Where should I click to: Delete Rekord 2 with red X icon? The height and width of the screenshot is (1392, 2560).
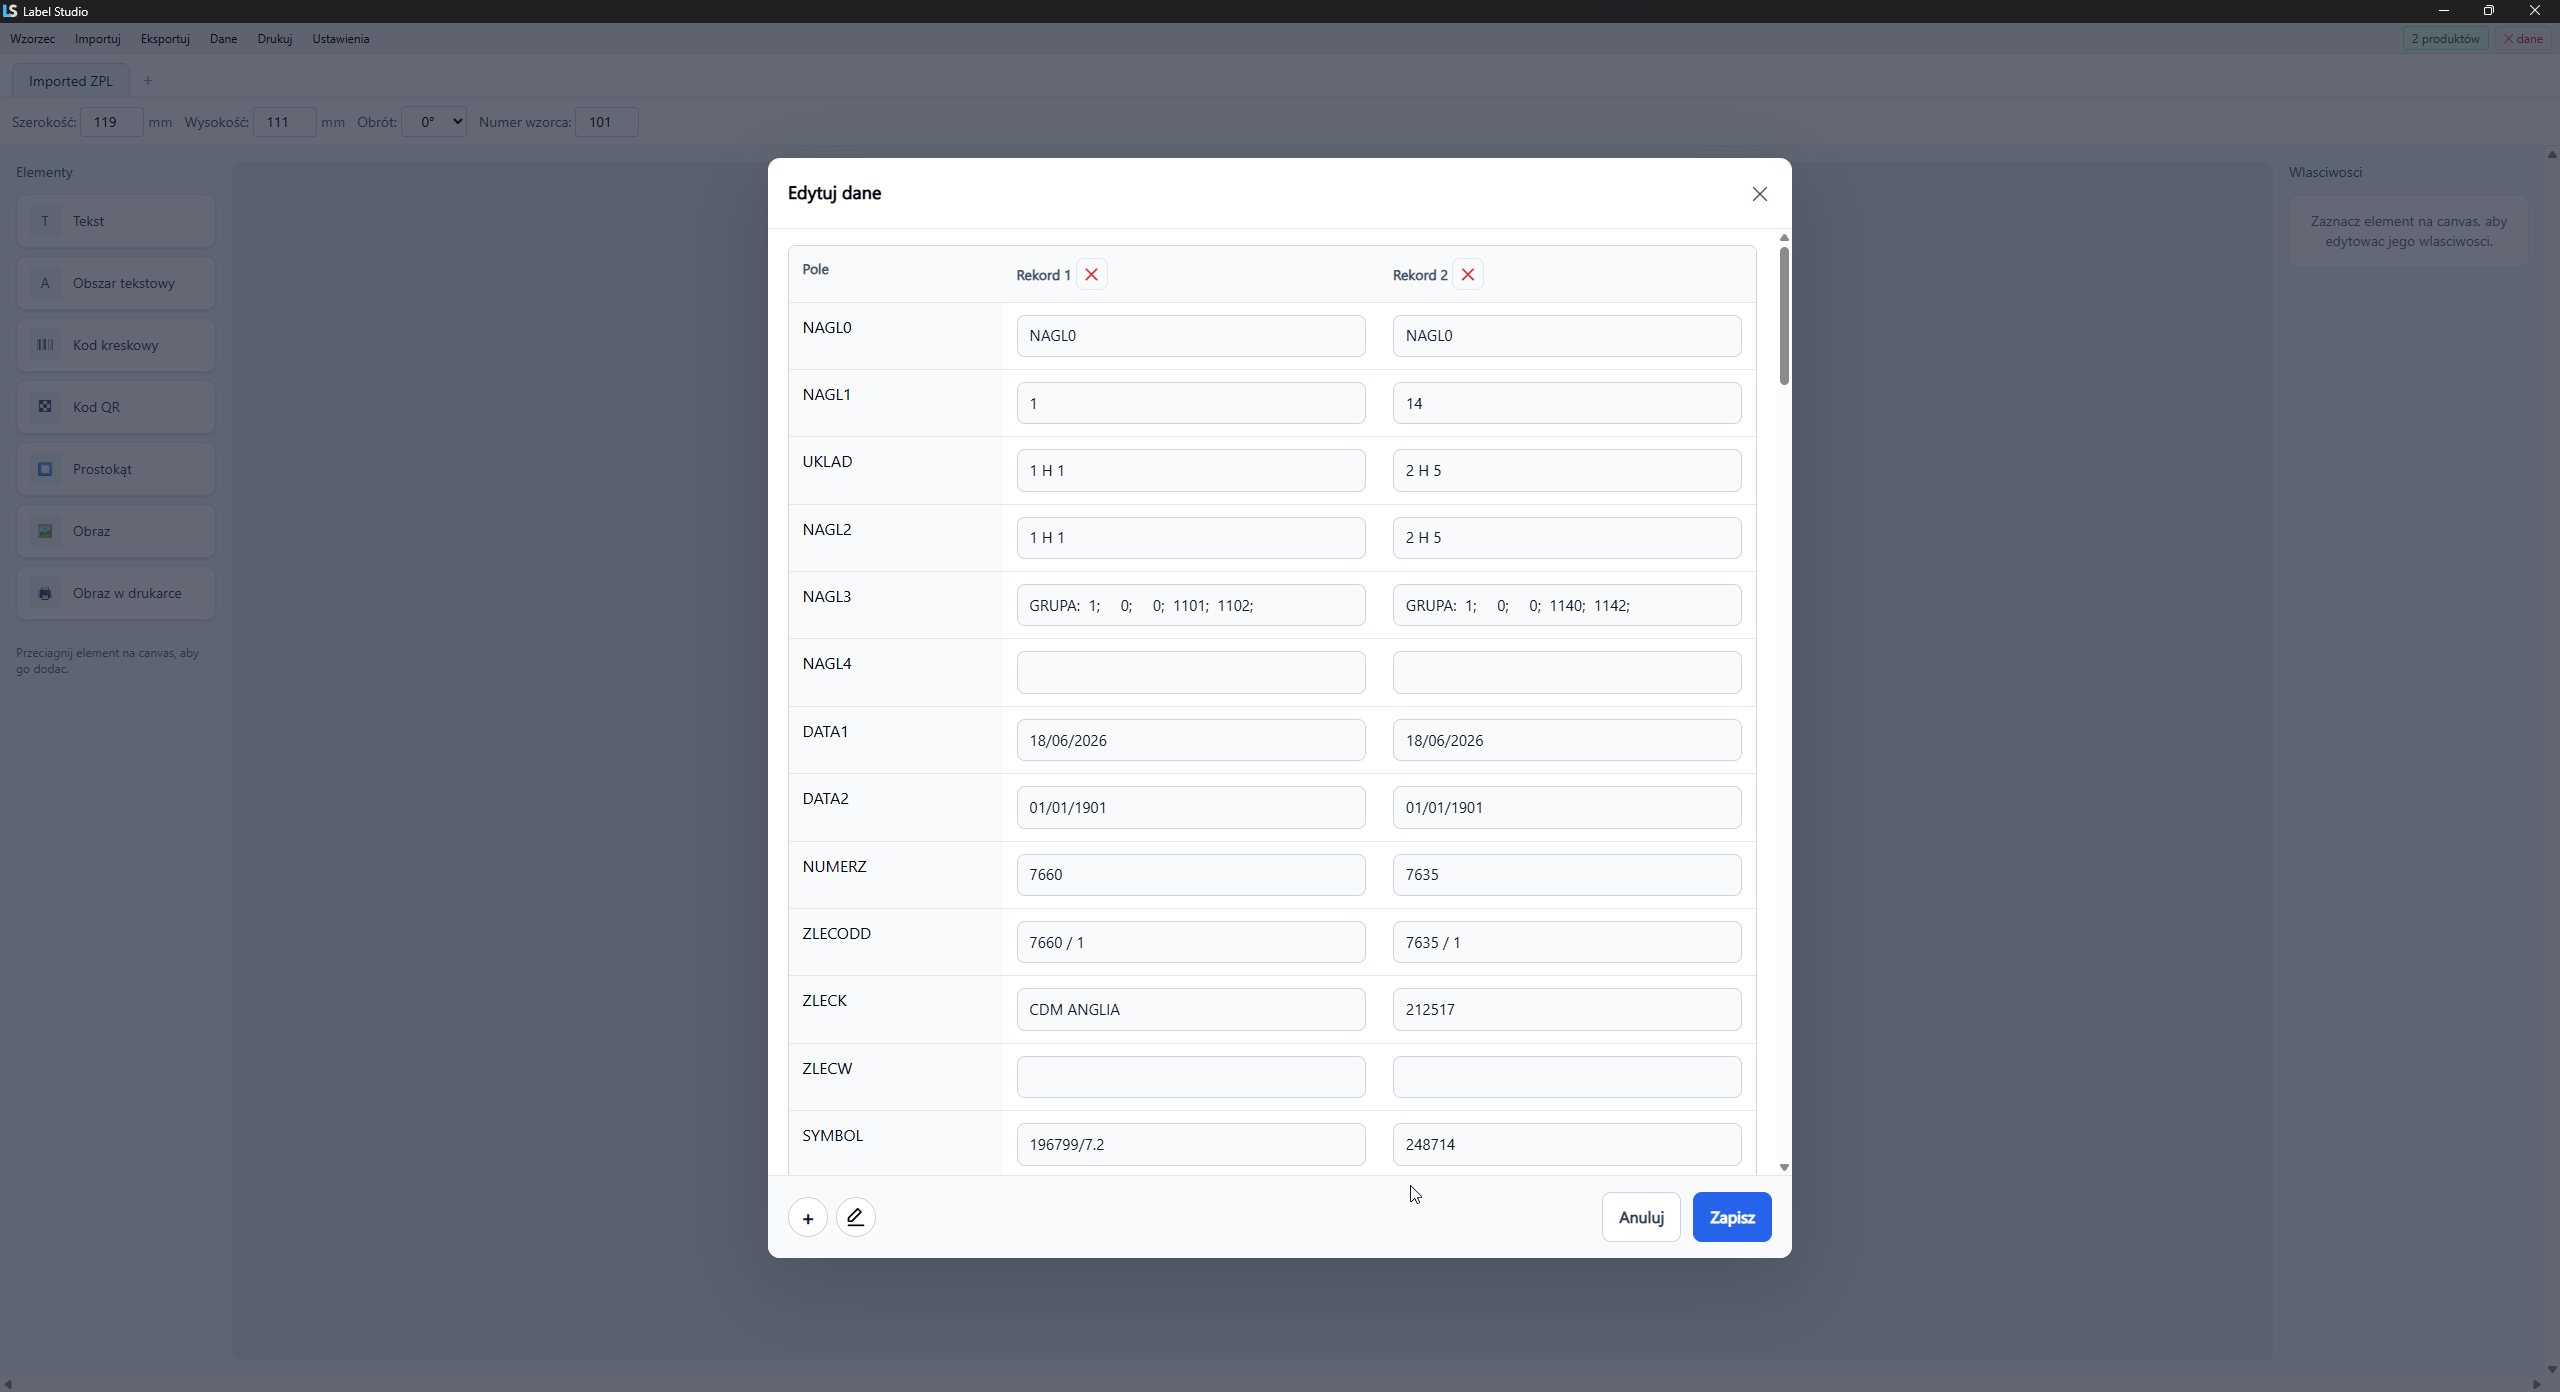click(x=1467, y=275)
